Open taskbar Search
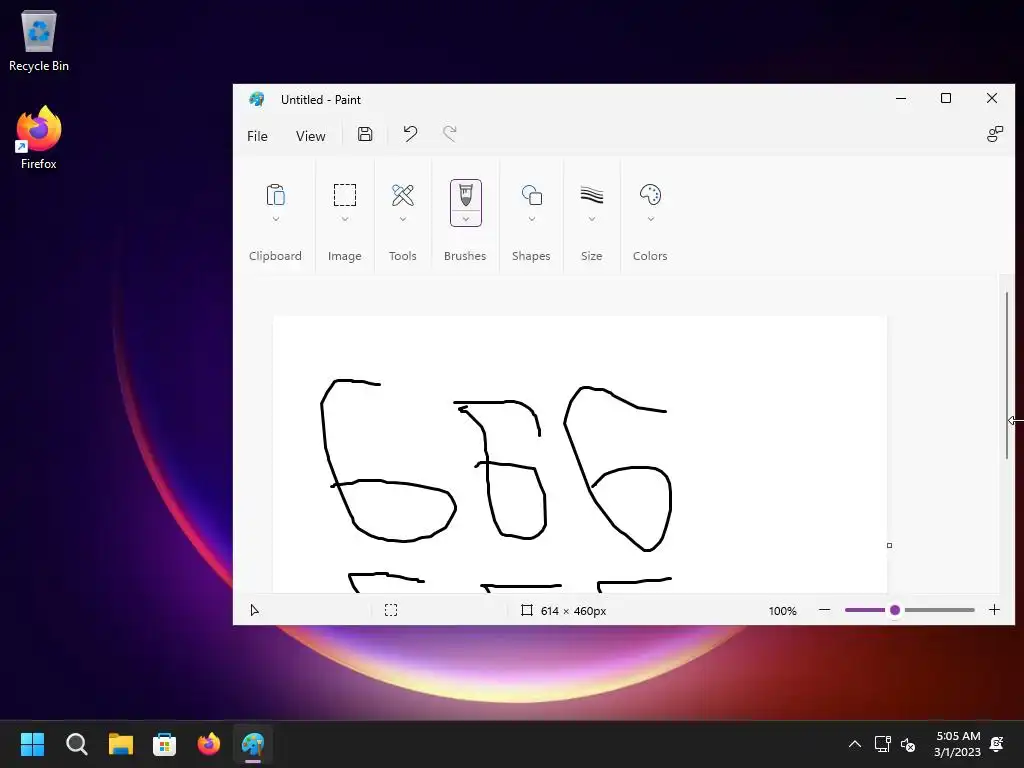1024x768 pixels. point(76,744)
